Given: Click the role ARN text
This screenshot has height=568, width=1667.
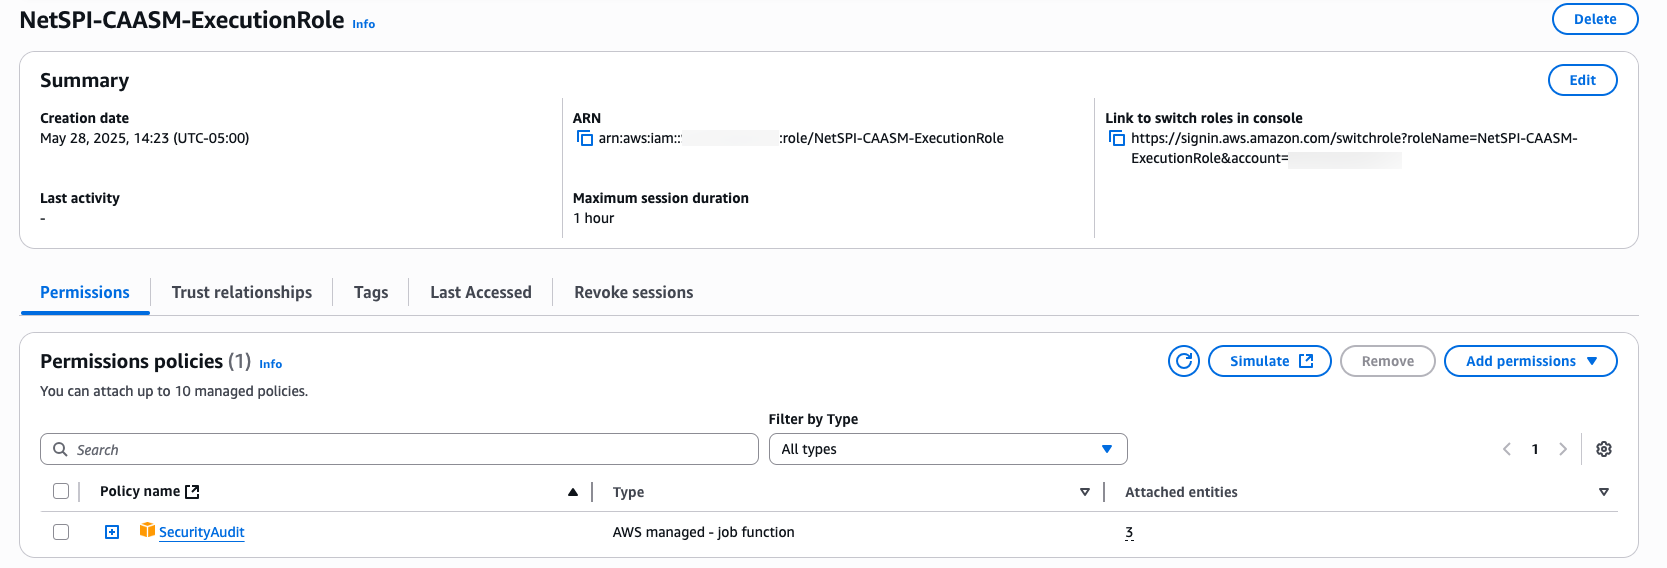Looking at the screenshot, I should tap(801, 138).
